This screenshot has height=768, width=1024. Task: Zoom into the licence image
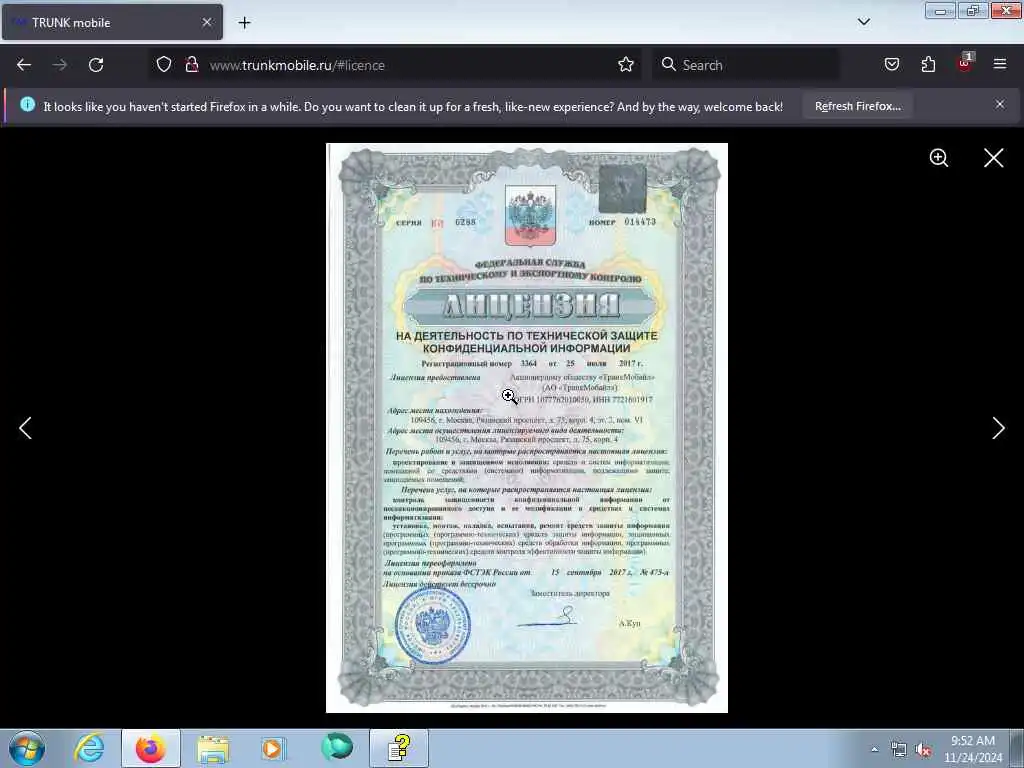coord(938,158)
